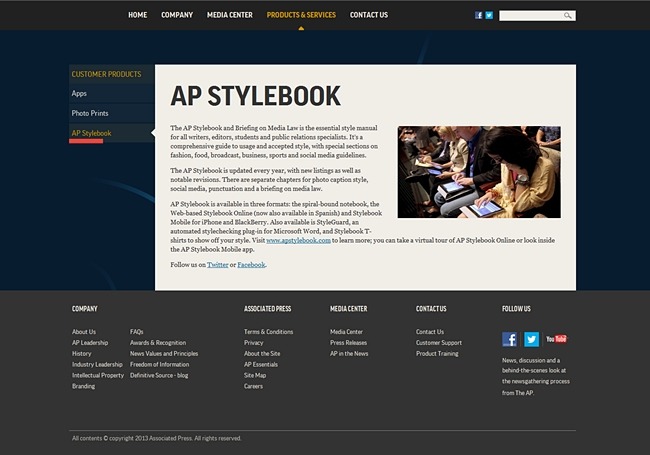Image resolution: width=650 pixels, height=455 pixels.
Task: Open FAQs footer link
Action: pos(137,332)
